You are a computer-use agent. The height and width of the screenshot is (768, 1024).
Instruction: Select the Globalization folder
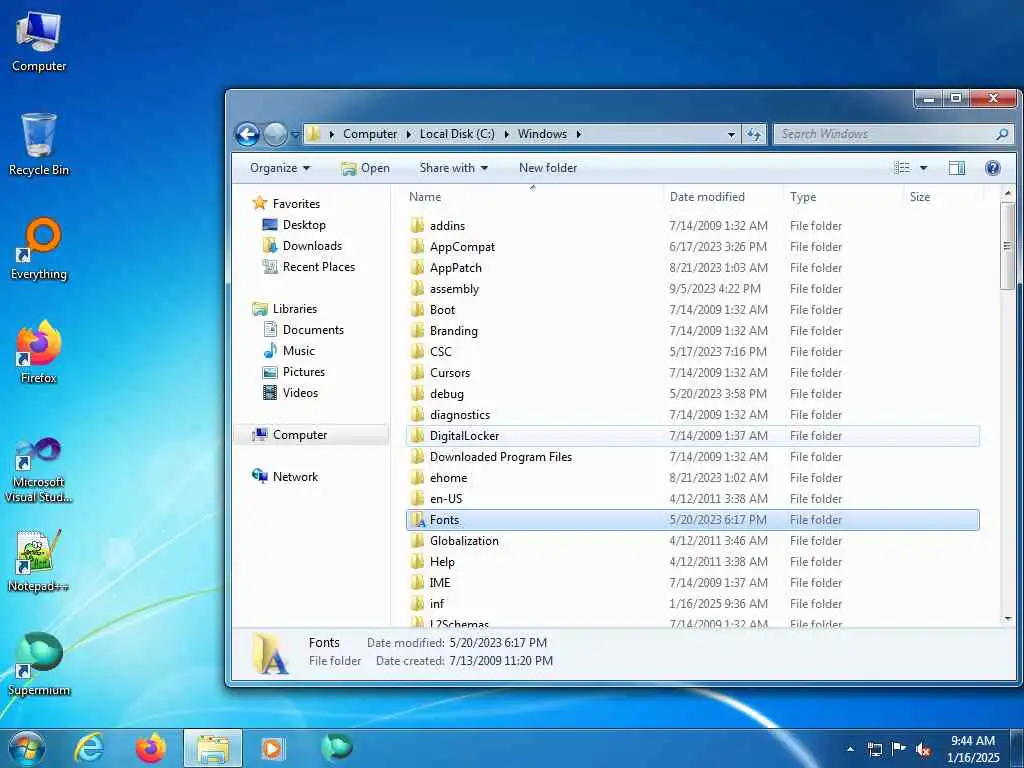tap(693, 541)
